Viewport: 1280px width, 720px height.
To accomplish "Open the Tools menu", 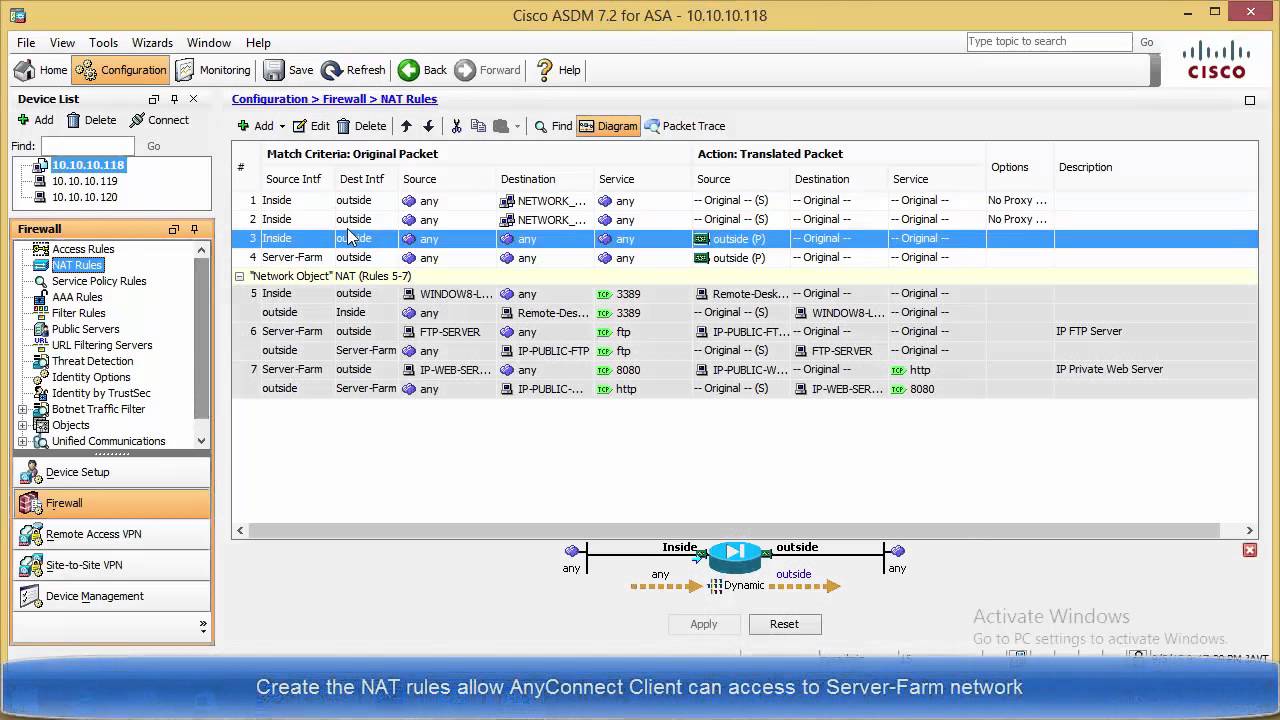I will pyautogui.click(x=103, y=43).
